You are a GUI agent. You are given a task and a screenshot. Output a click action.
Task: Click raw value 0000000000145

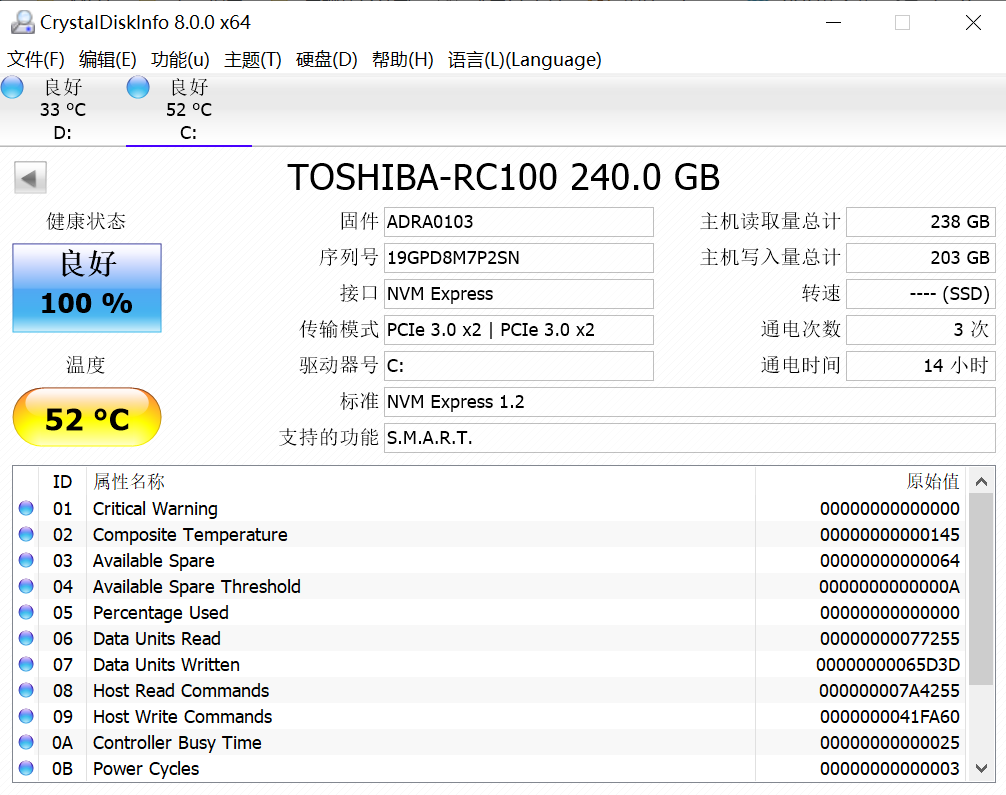click(x=890, y=534)
